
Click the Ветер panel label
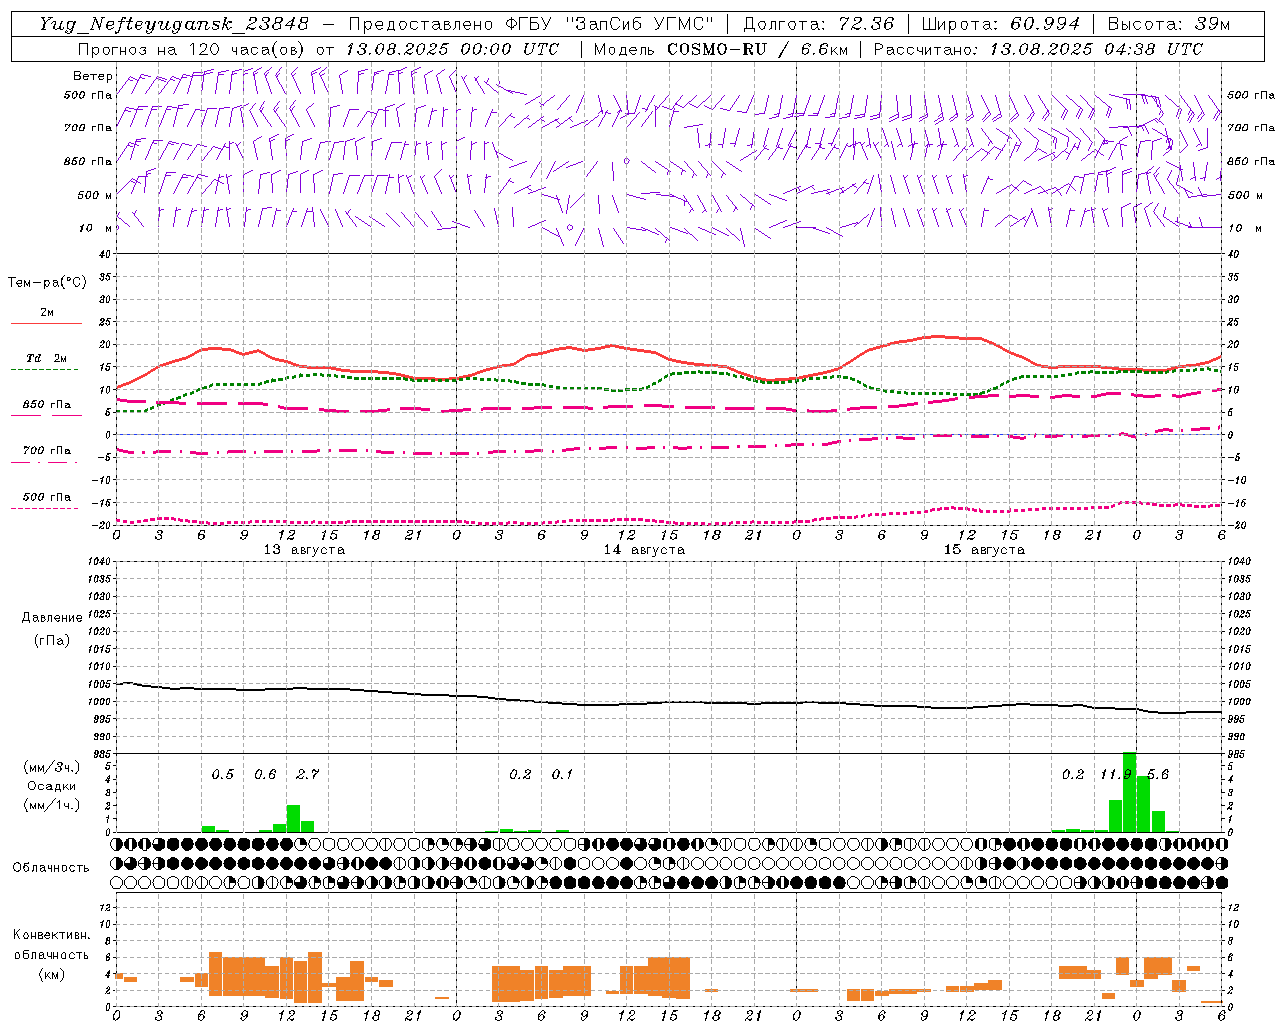pyautogui.click(x=92, y=76)
